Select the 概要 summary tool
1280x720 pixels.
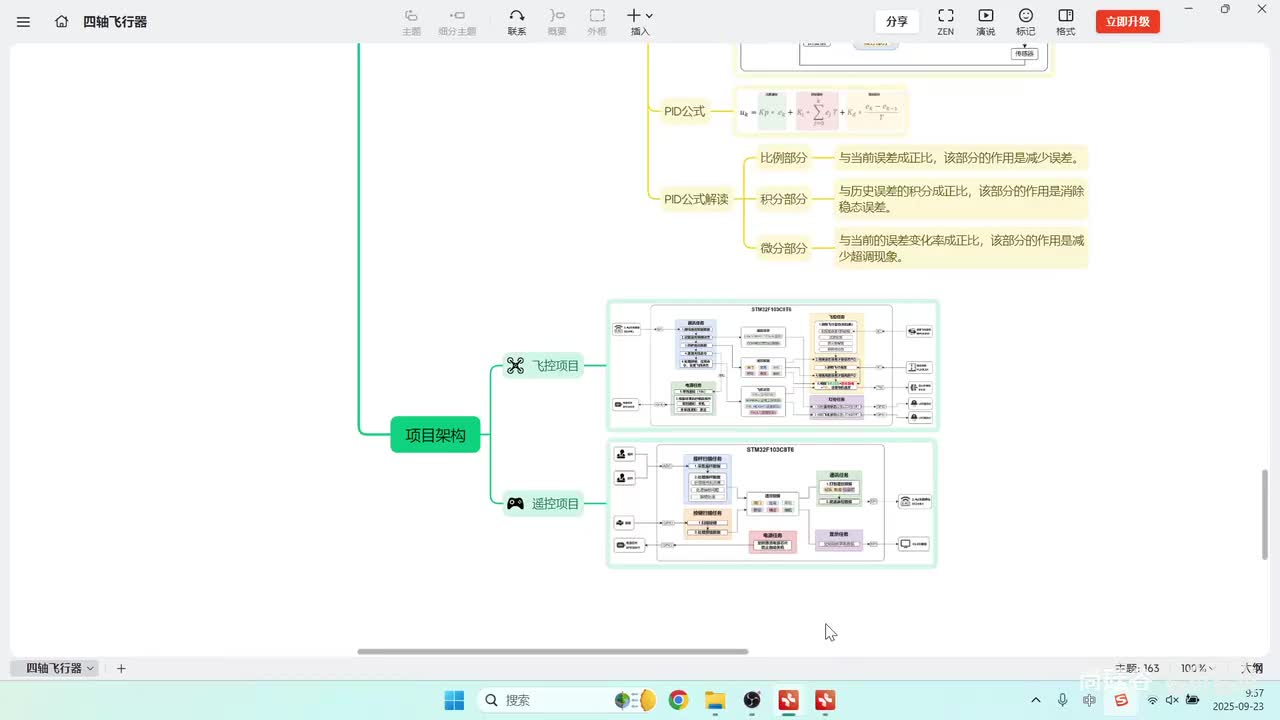pos(557,22)
